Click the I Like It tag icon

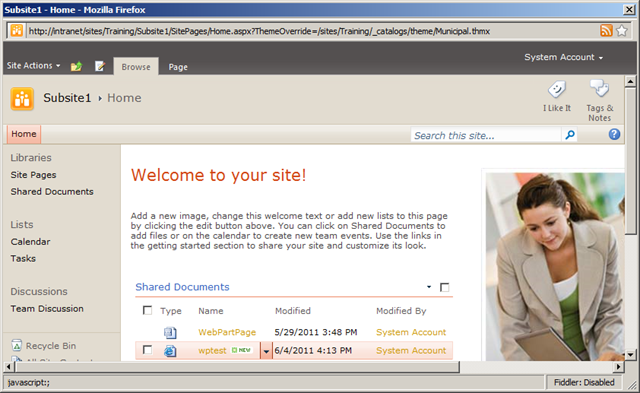click(x=557, y=89)
